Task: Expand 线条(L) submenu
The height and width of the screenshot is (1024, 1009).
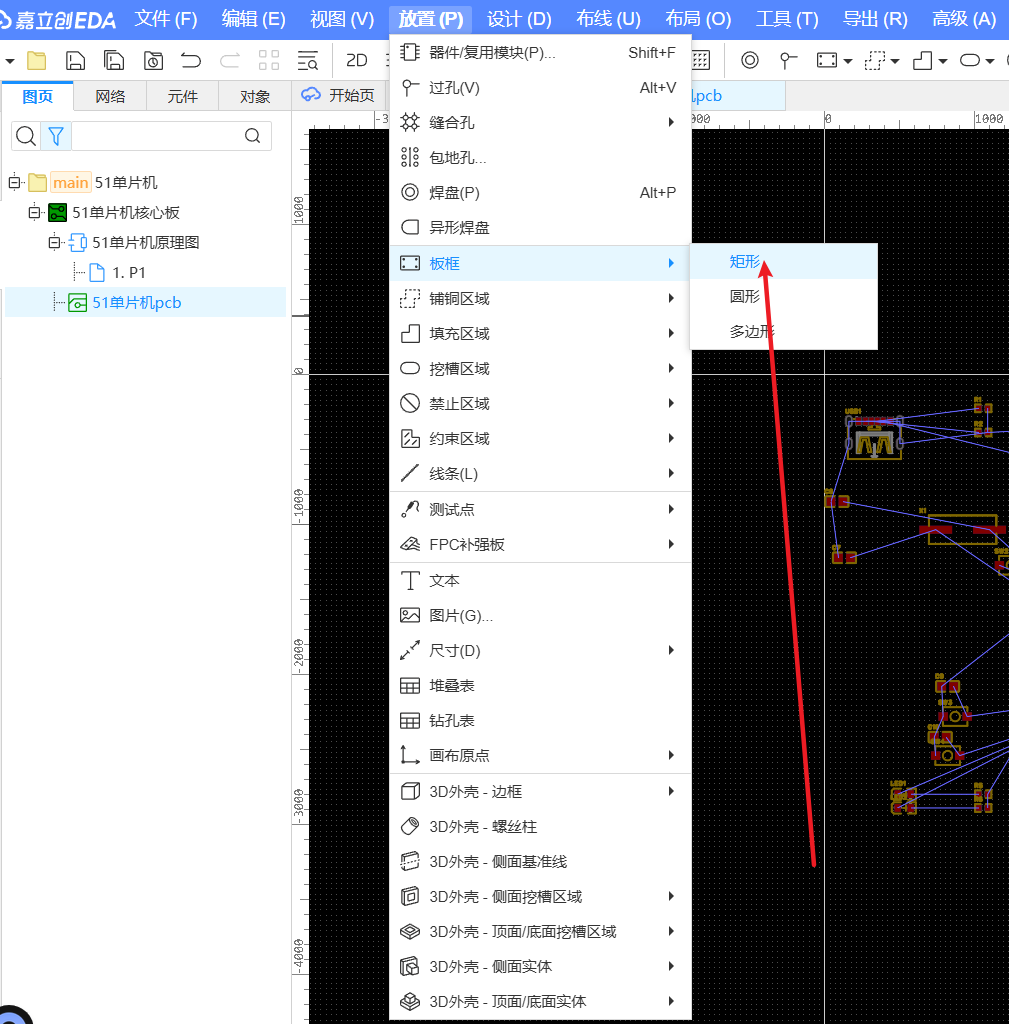Action: [540, 473]
